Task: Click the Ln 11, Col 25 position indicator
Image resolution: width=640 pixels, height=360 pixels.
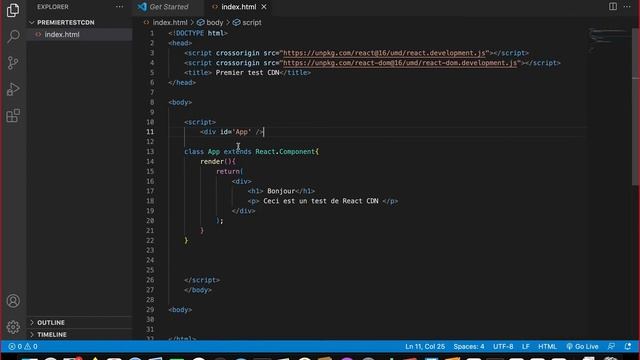Action: click(x=425, y=347)
